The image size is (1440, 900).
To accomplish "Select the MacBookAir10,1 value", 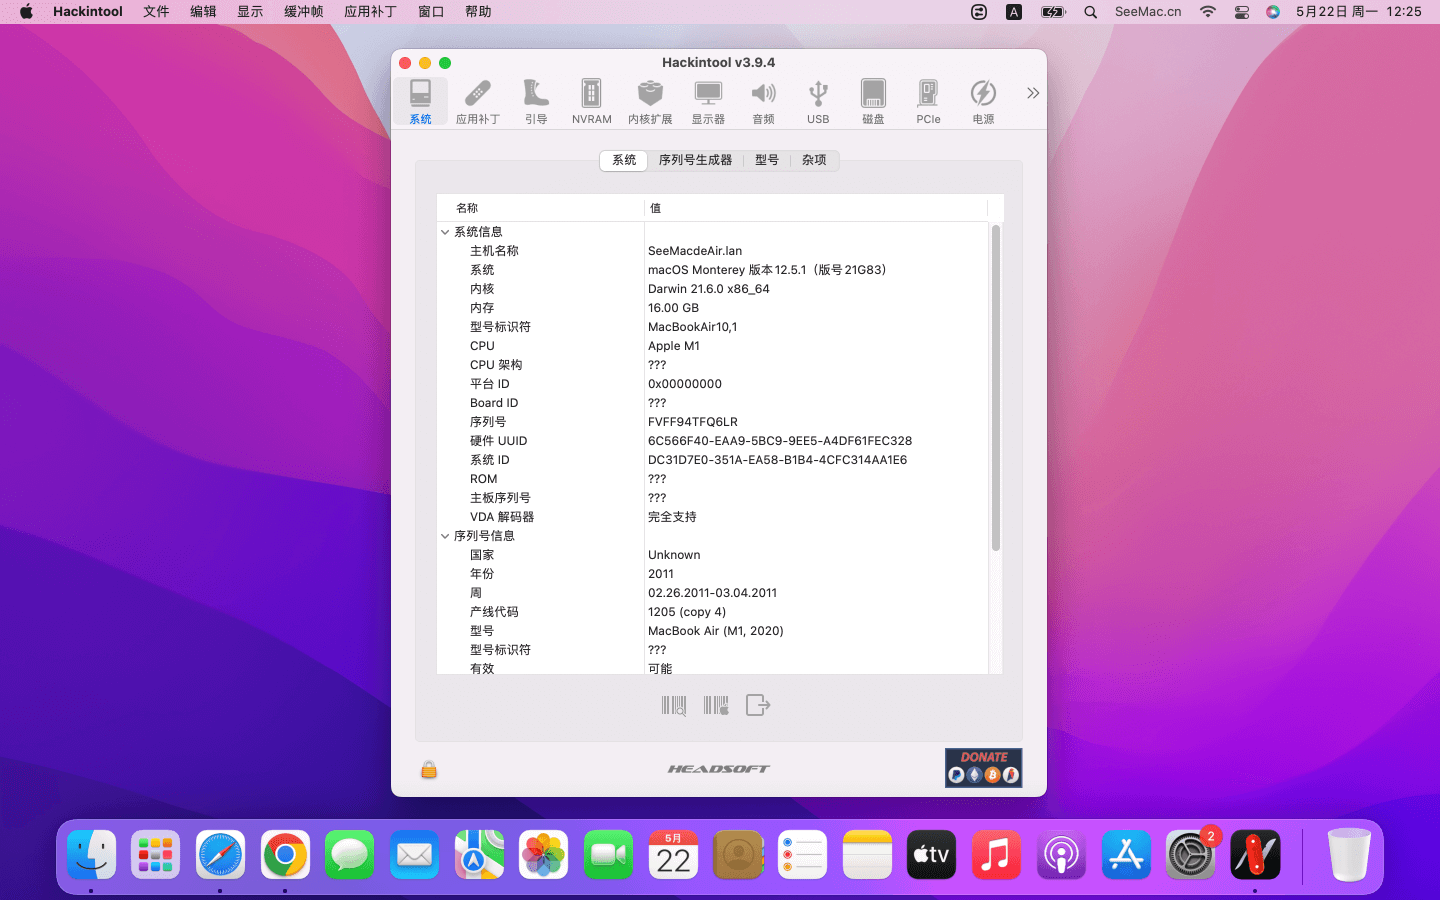I will click(x=692, y=327).
